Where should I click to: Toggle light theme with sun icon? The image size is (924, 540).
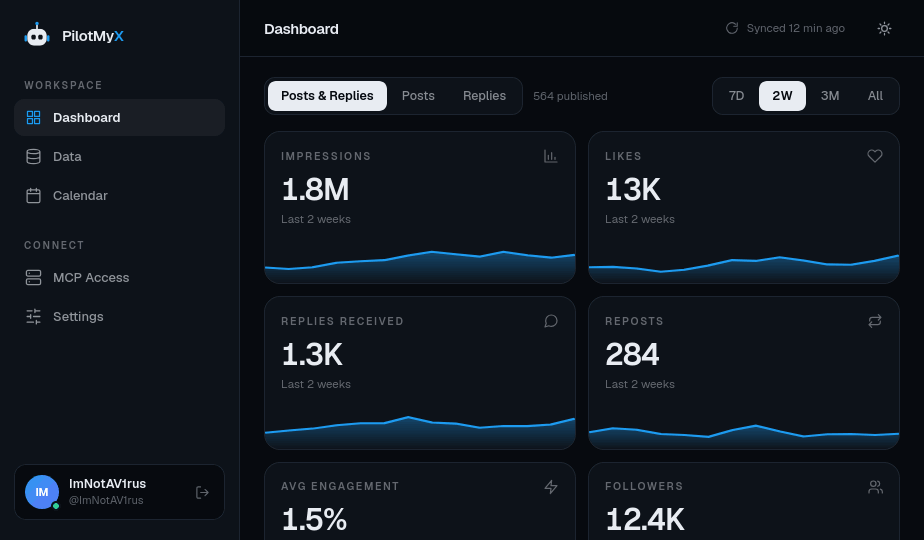coord(884,28)
